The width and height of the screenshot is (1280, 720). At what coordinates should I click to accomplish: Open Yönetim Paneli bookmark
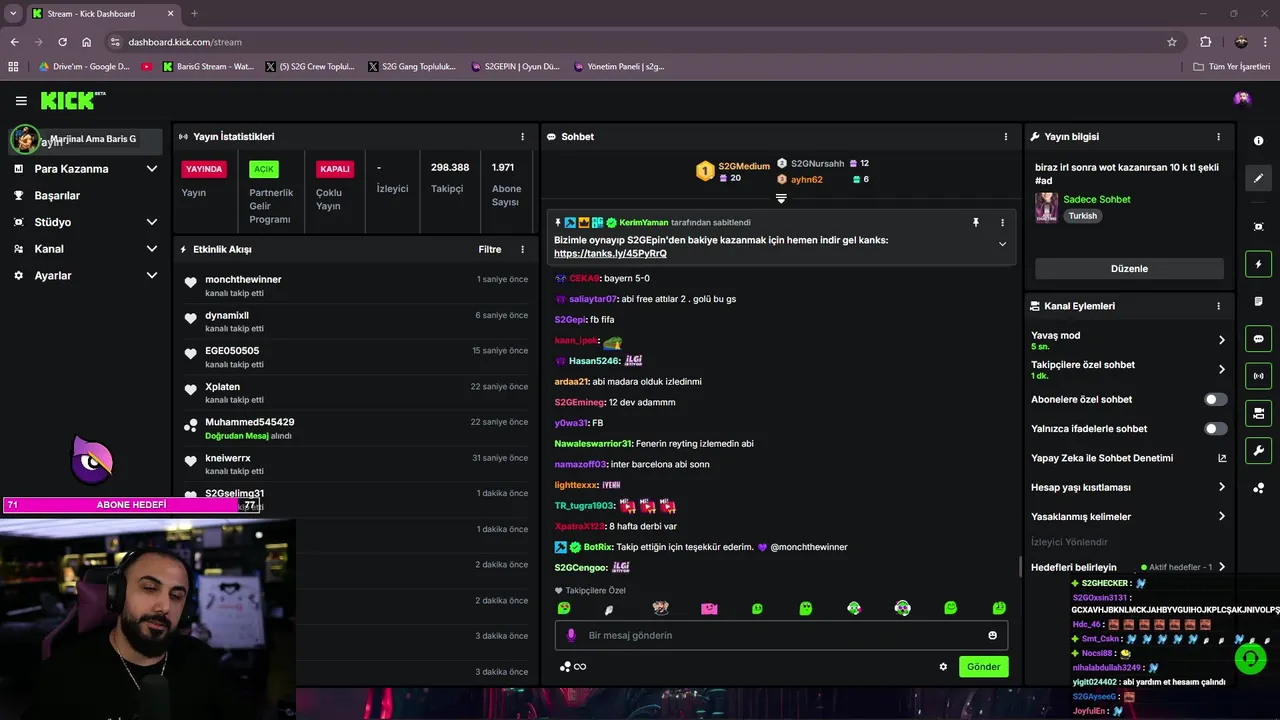619,67
